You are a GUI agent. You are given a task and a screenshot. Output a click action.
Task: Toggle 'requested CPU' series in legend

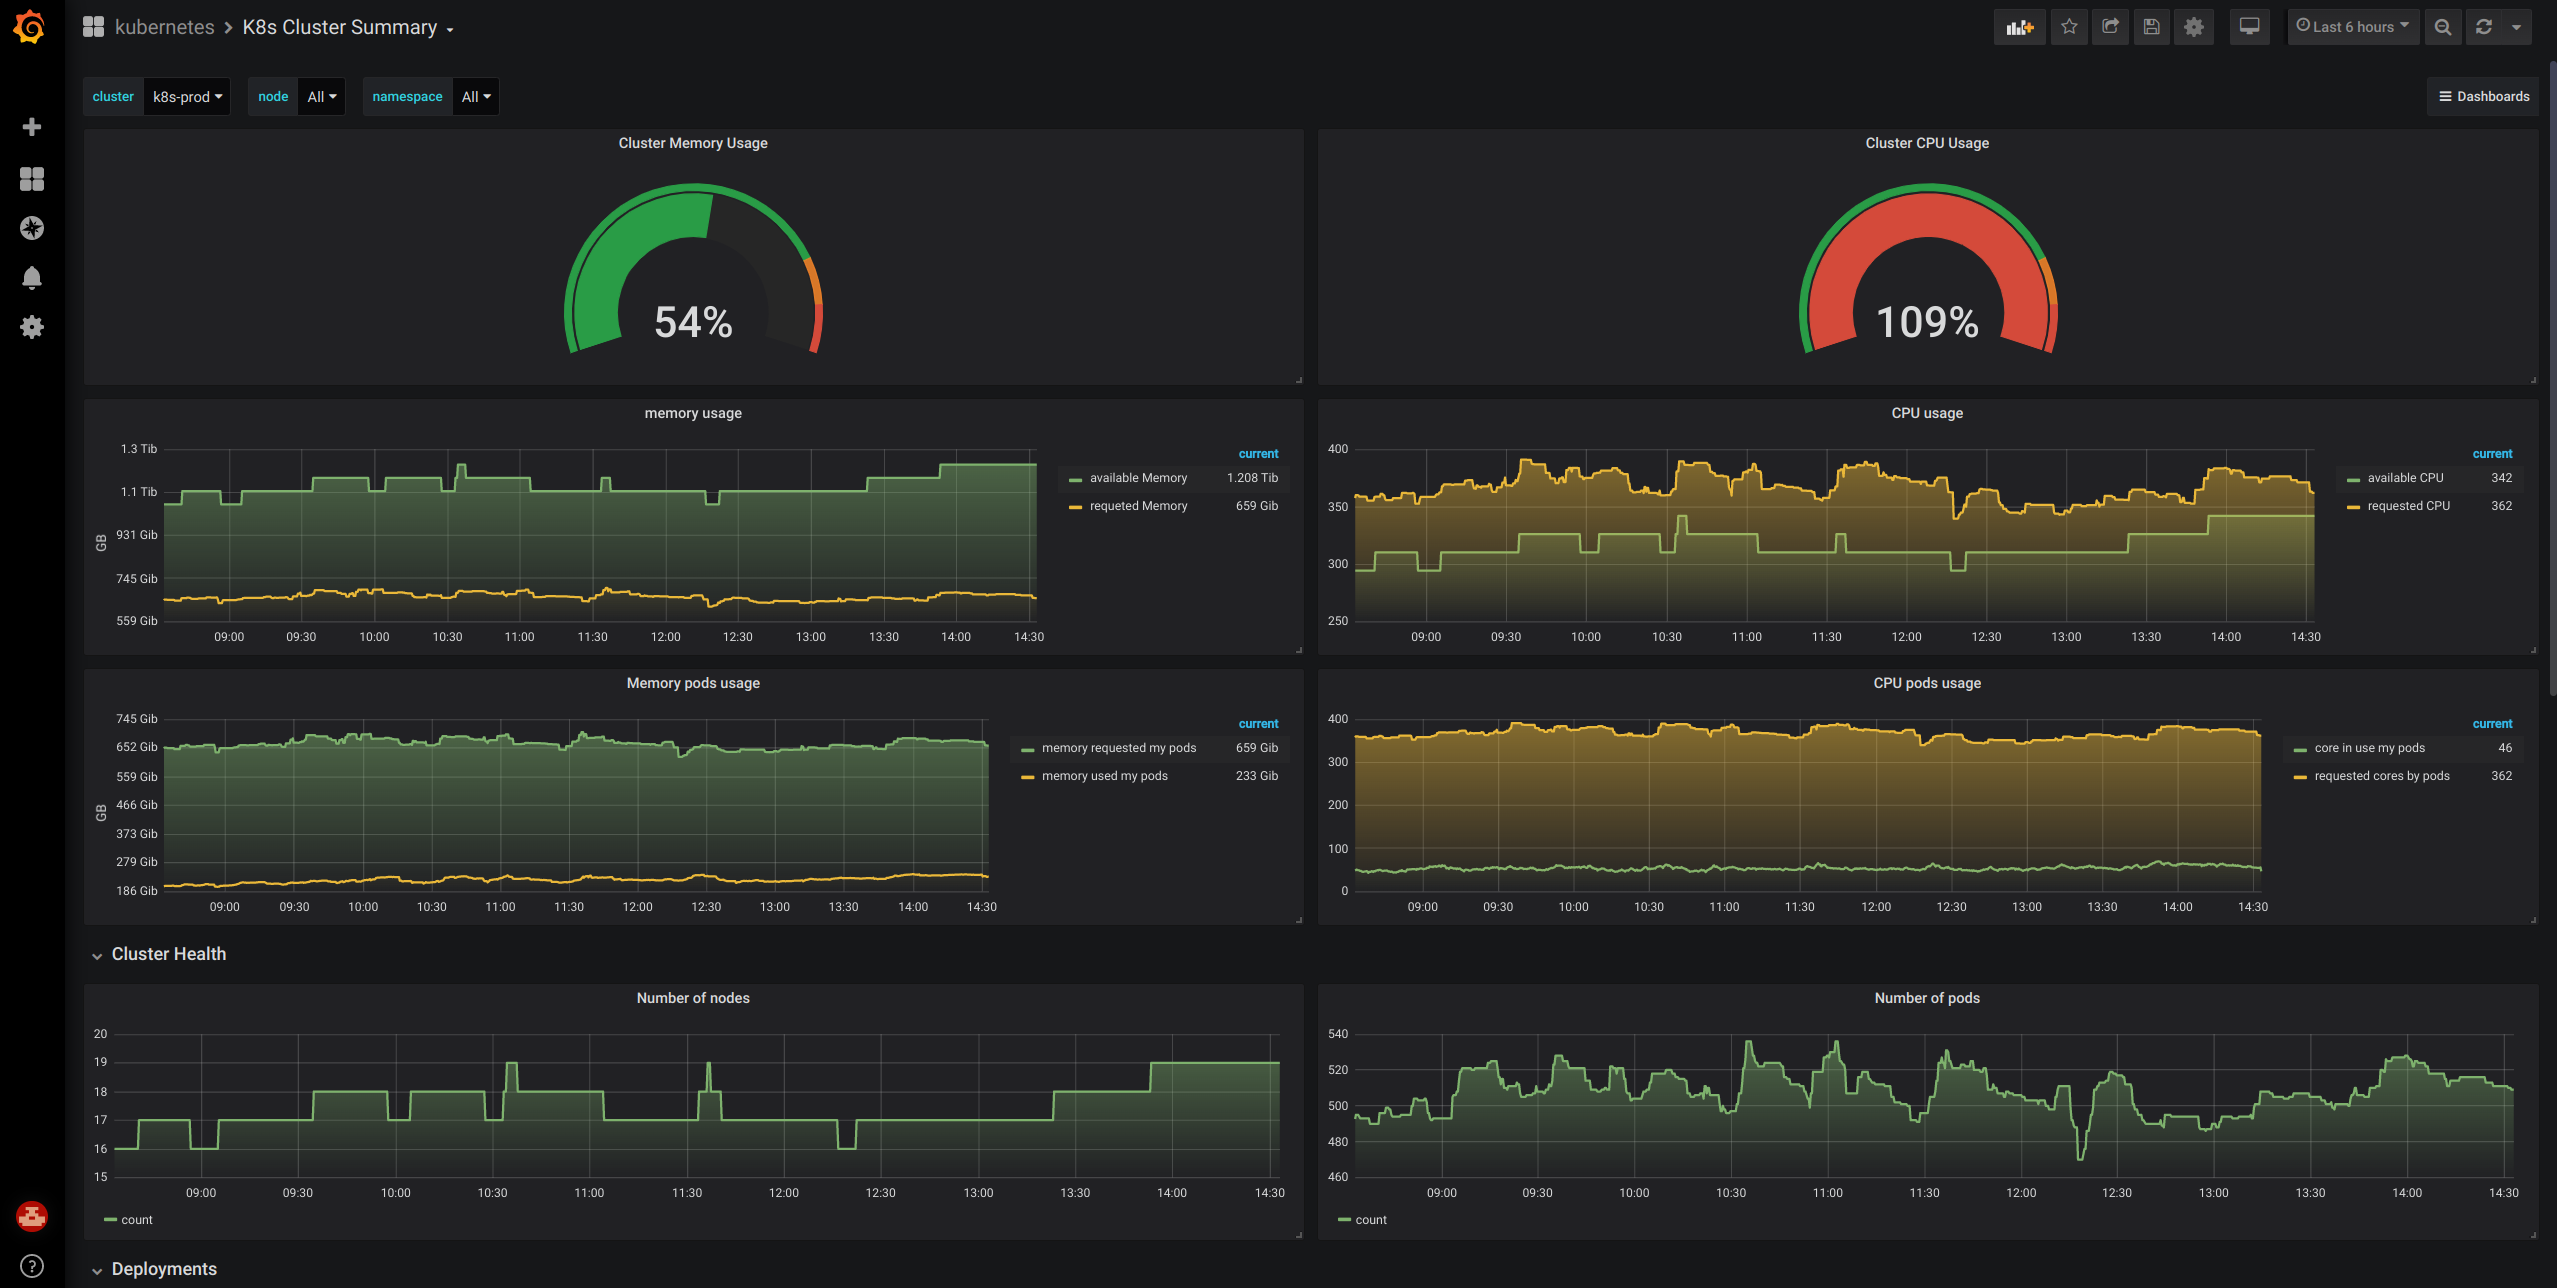coord(2408,506)
